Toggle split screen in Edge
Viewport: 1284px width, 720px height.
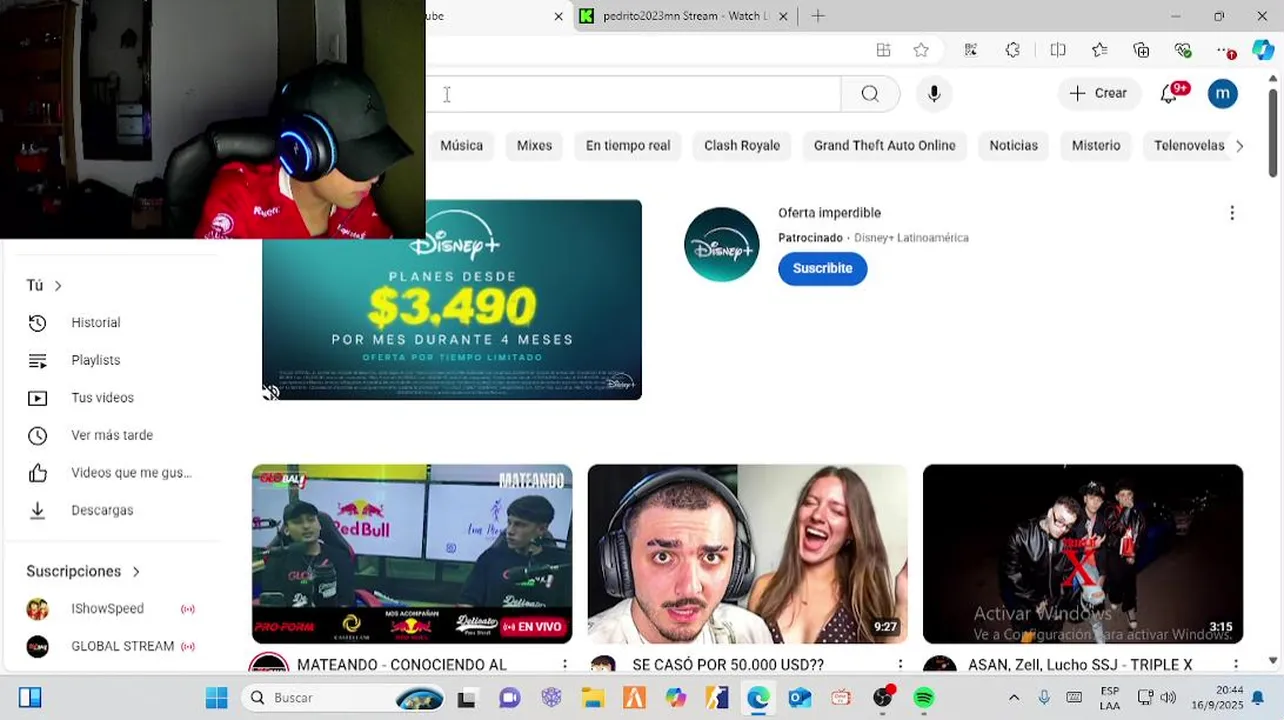coord(1058,50)
